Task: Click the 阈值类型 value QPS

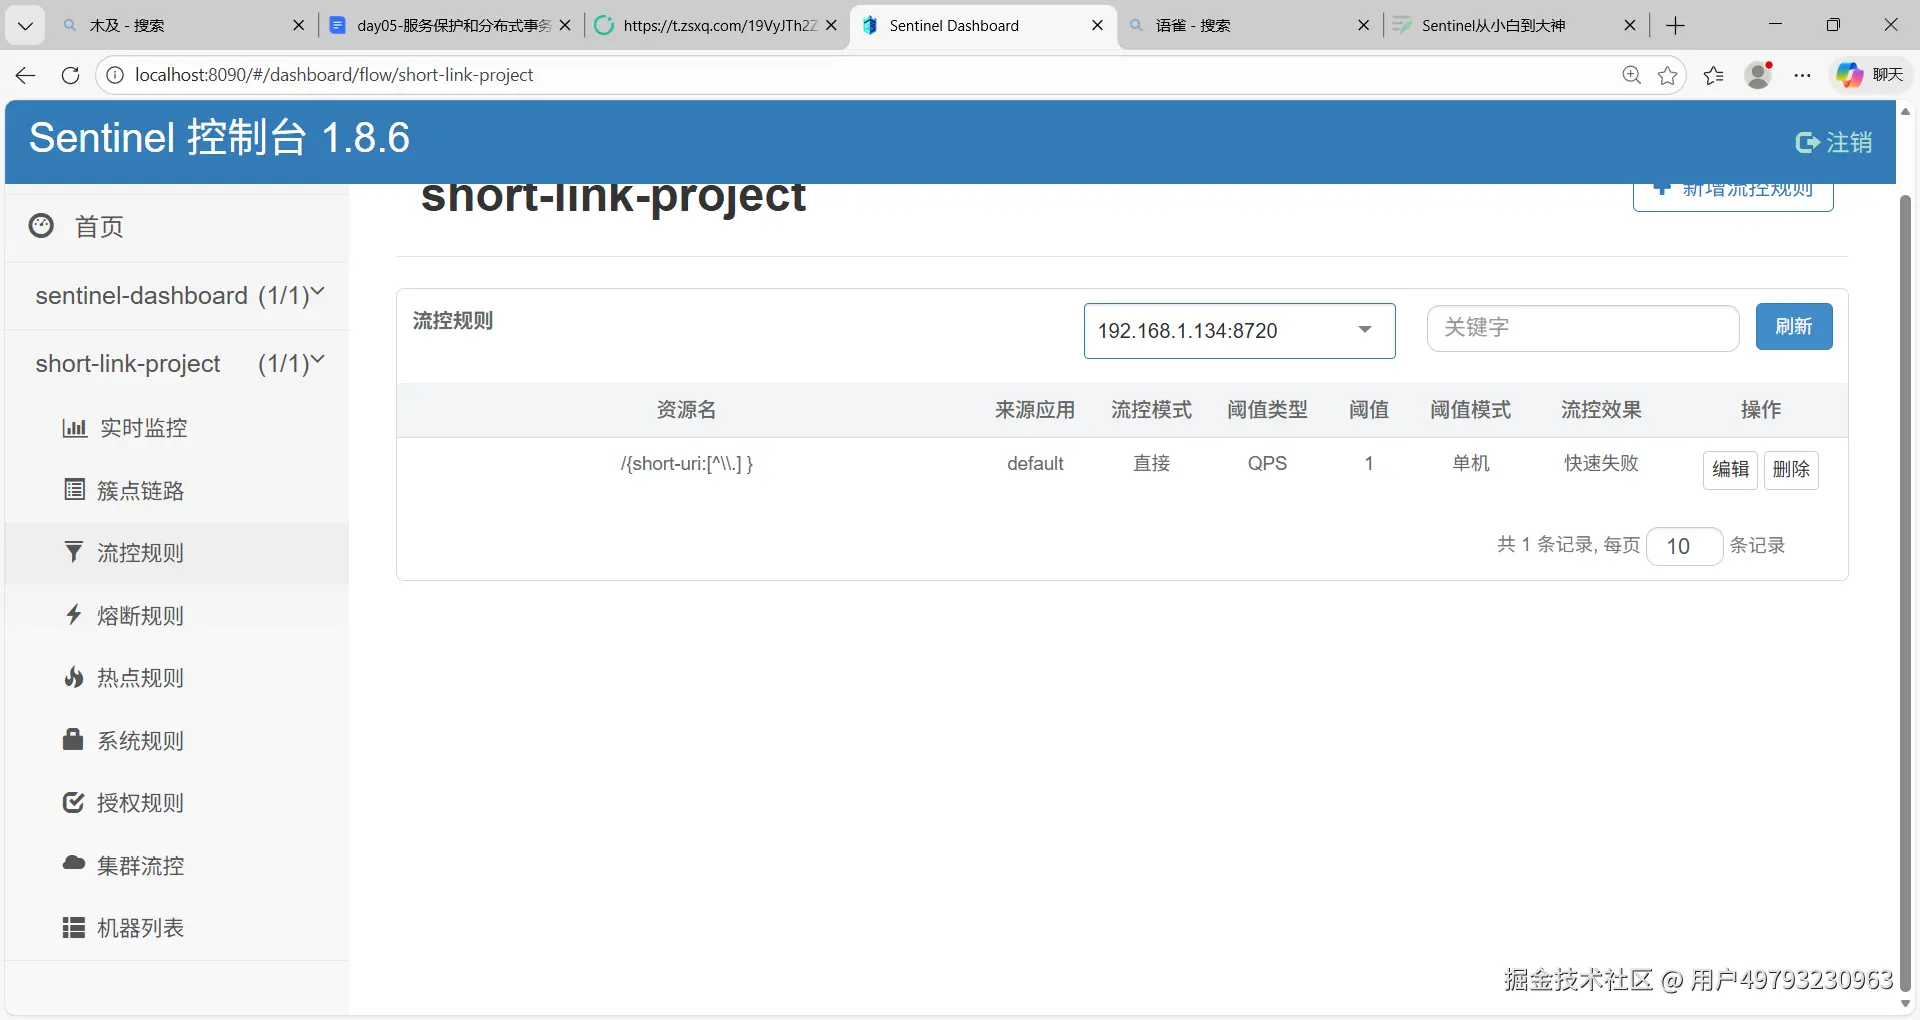Action: 1267,464
